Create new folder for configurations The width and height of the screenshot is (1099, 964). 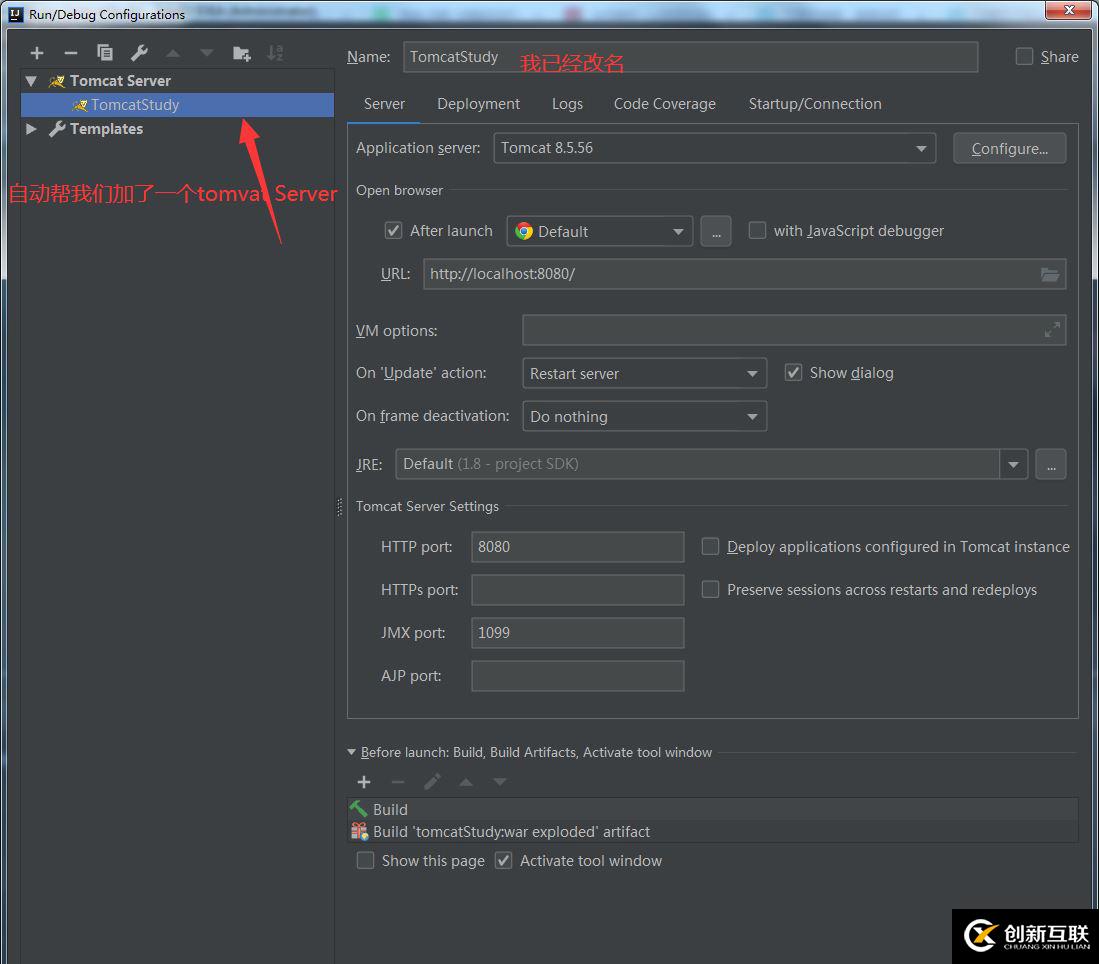pyautogui.click(x=242, y=53)
